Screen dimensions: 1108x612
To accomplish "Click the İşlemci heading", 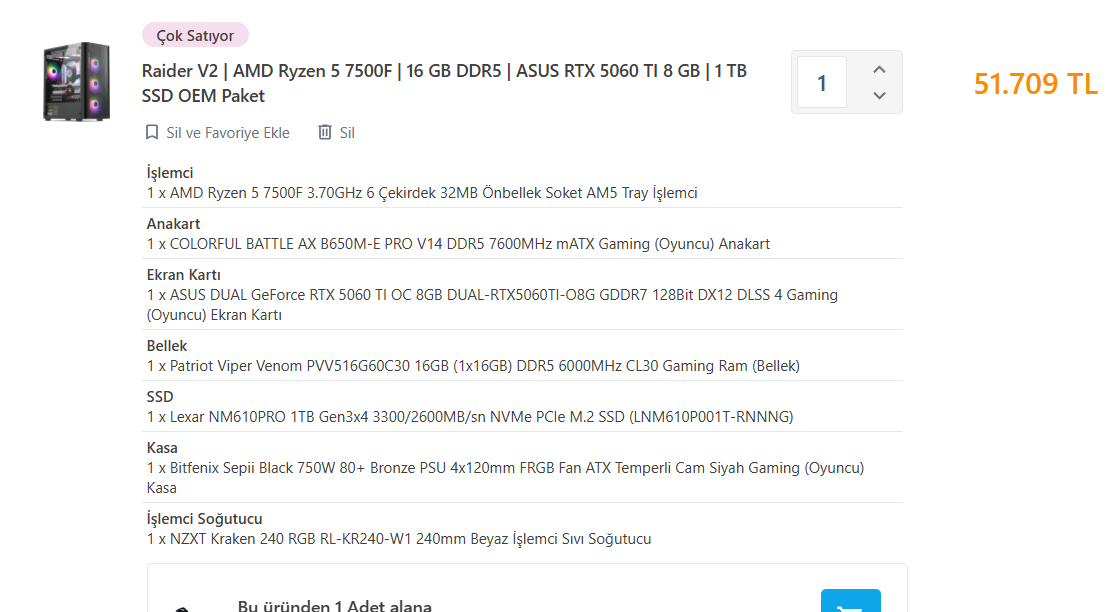I will (170, 173).
